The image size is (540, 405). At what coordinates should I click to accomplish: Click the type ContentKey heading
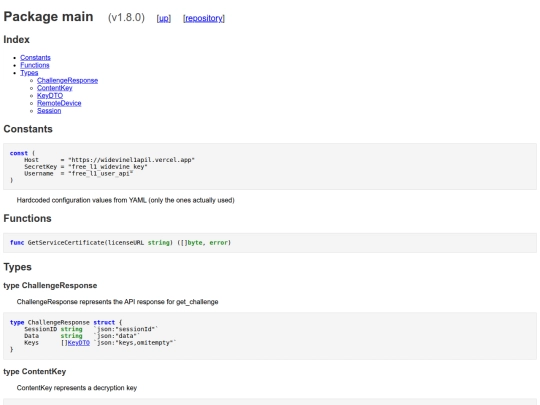pos(35,372)
